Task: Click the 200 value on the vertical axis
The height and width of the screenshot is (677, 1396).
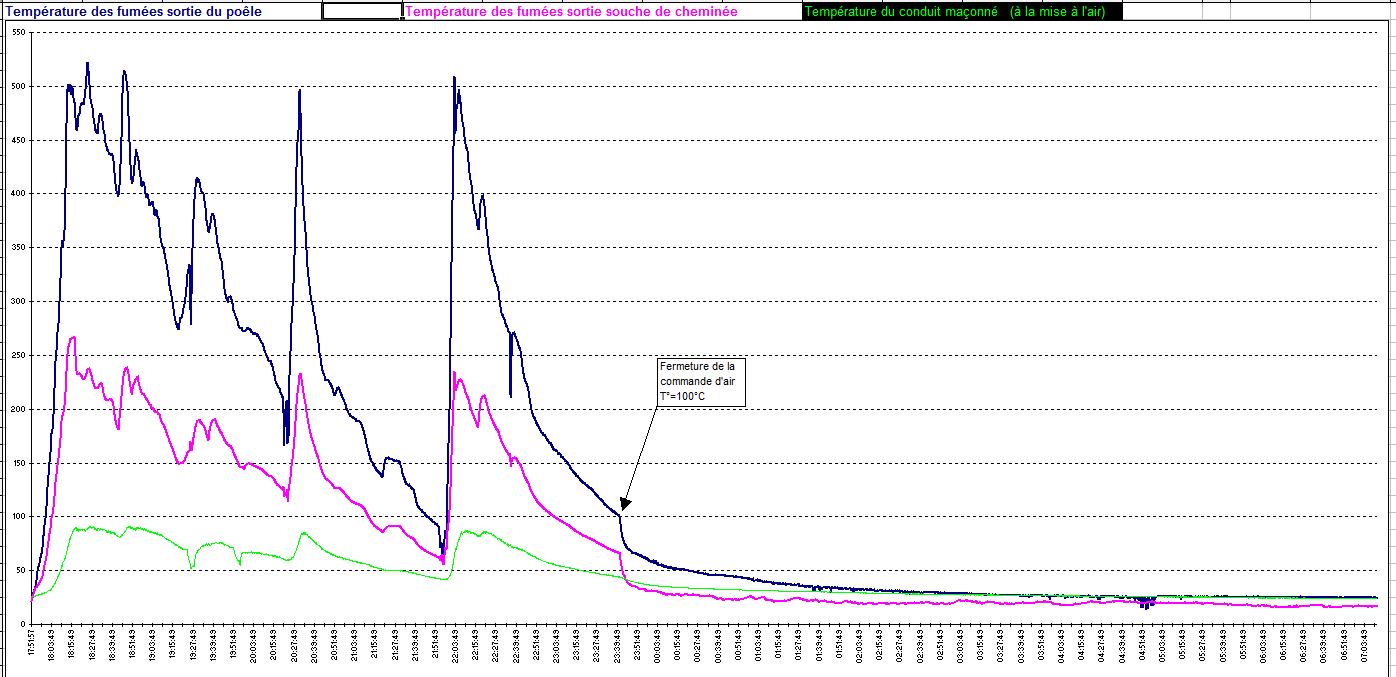Action: [x=18, y=409]
